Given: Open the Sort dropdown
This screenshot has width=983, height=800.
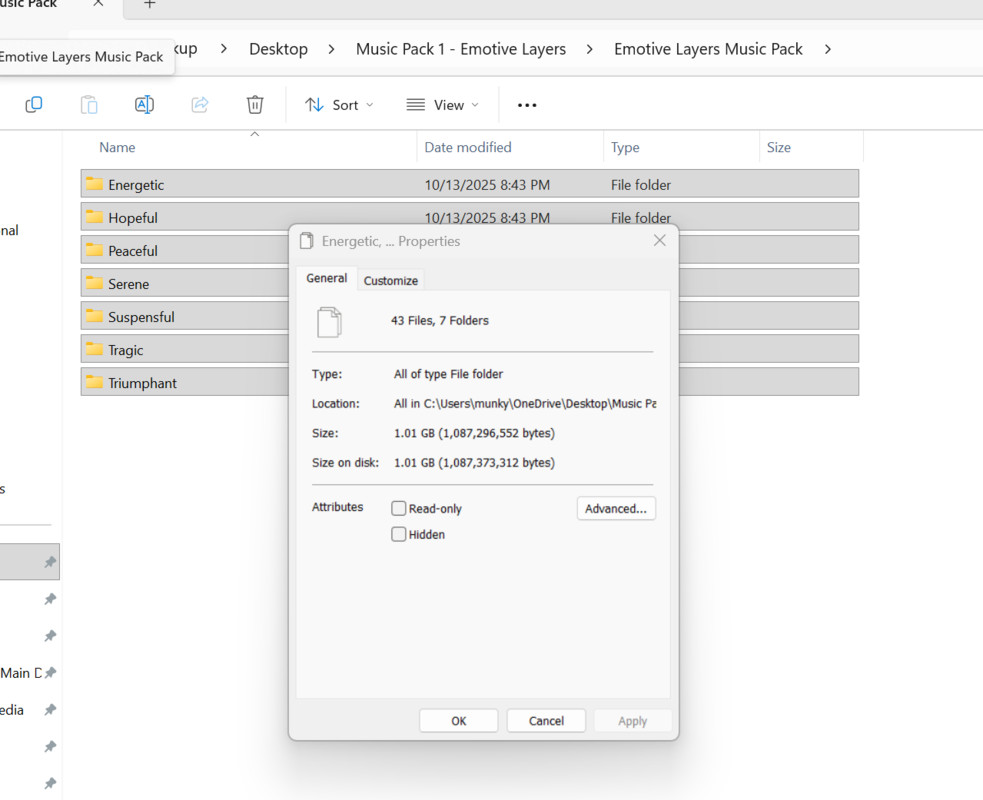Looking at the screenshot, I should click(x=339, y=104).
